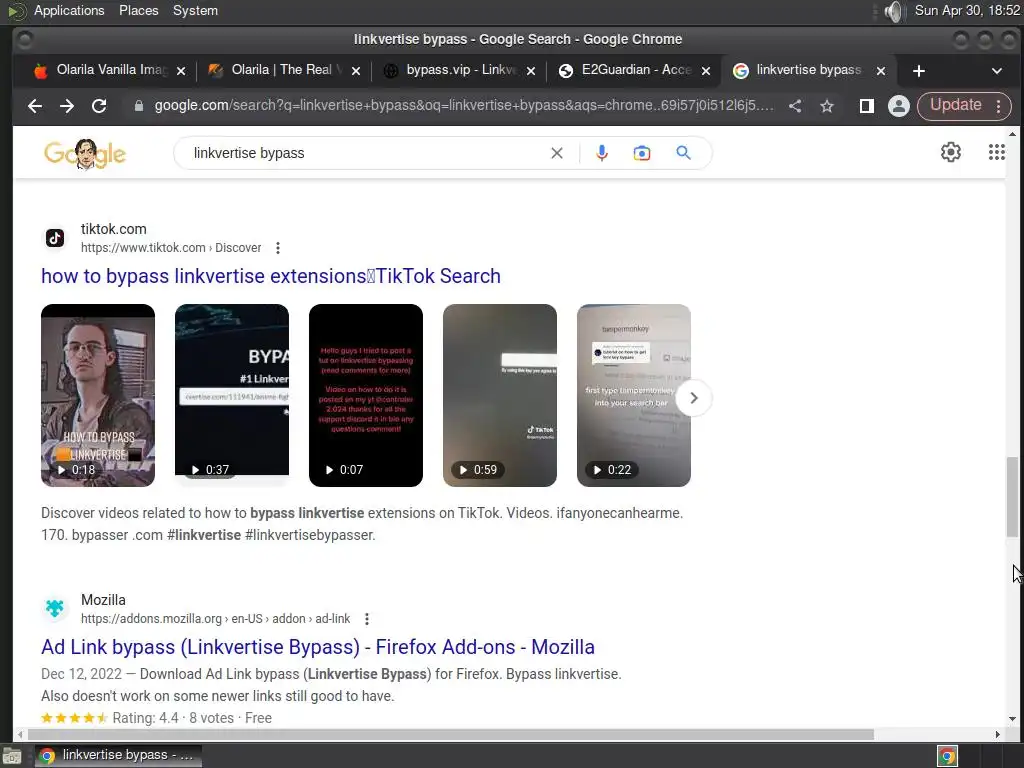The height and width of the screenshot is (768, 1024).
Task: Open the side panel icon
Action: click(867, 106)
